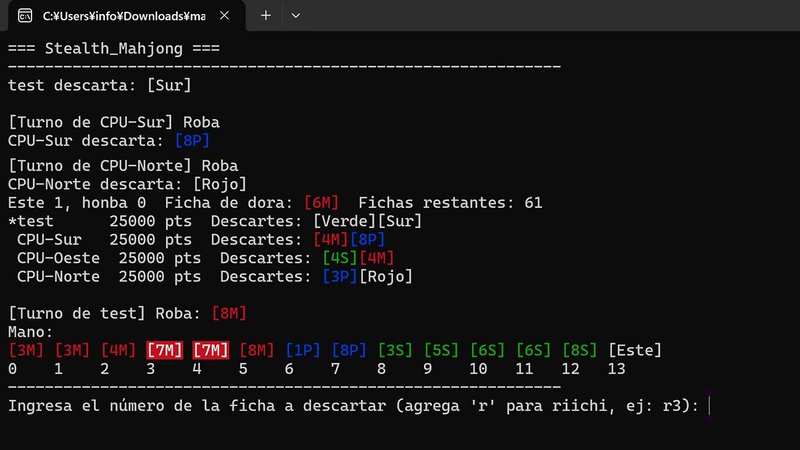Click the red [6M] dora tile

[321, 203]
